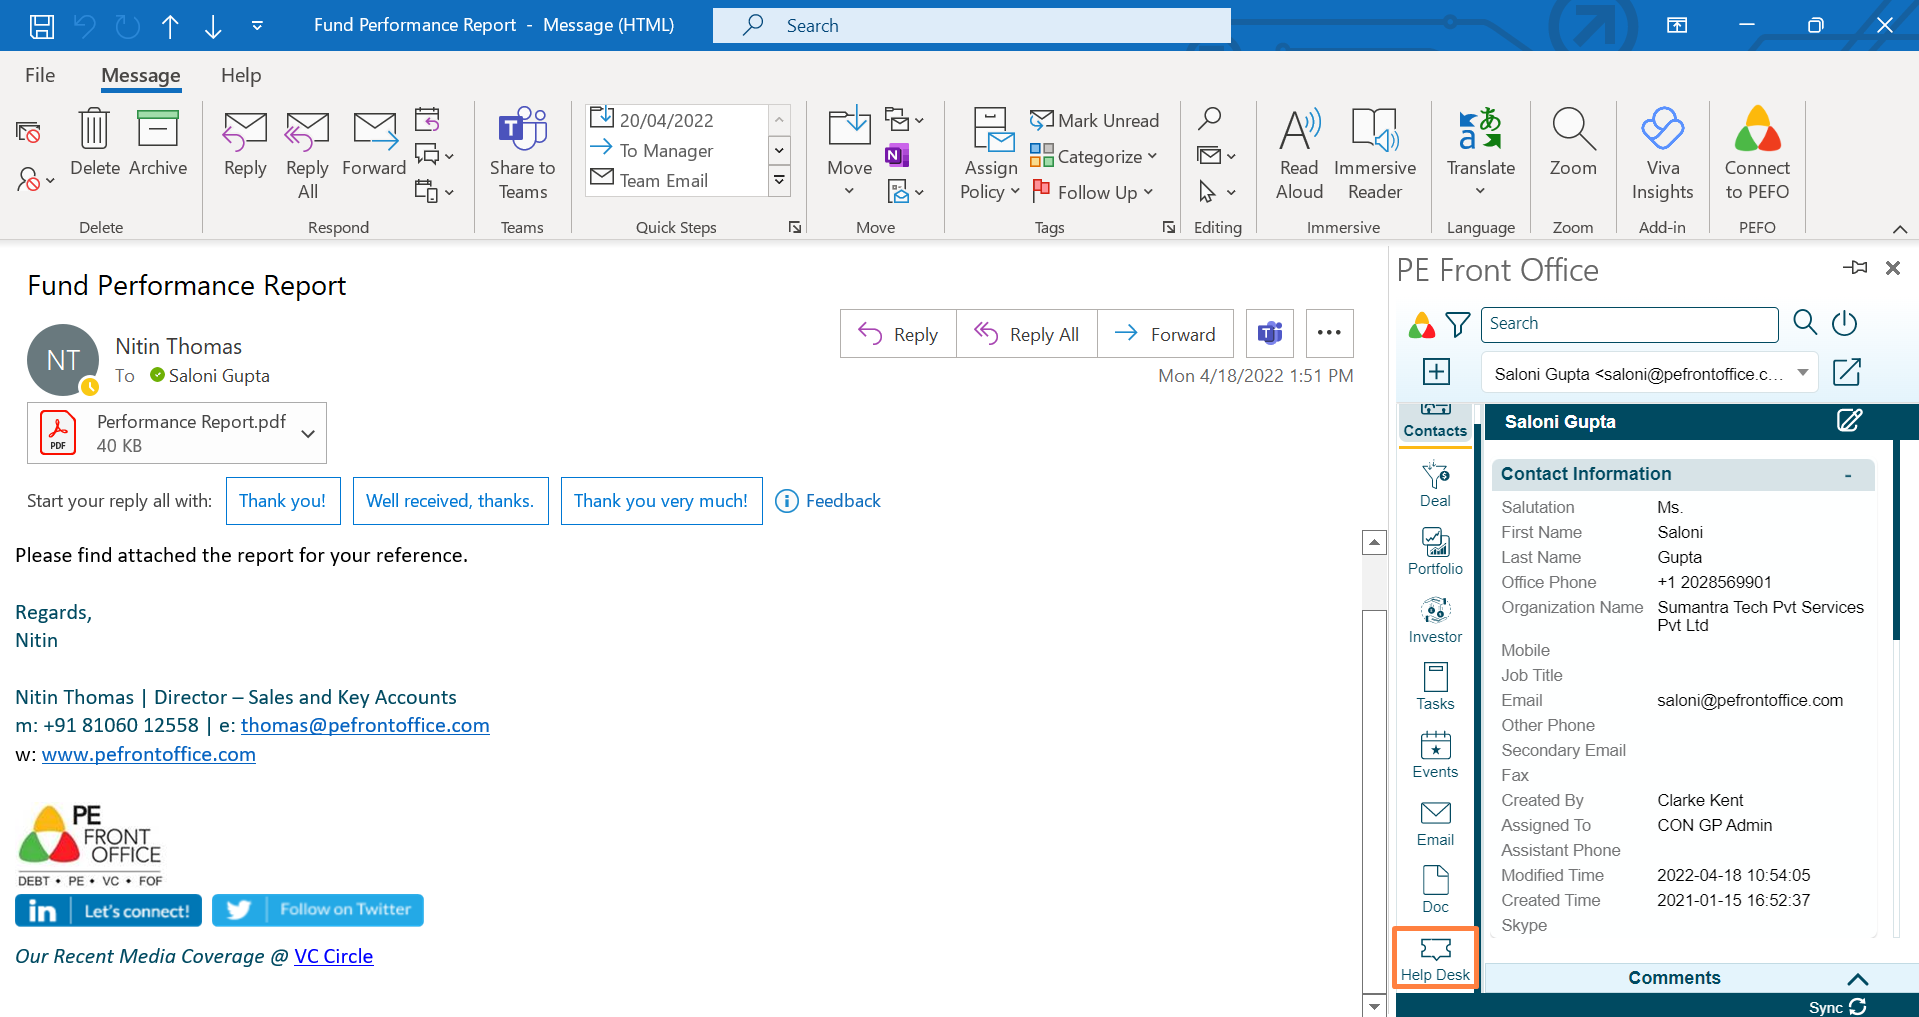Click the Sync refresh icon
The height and width of the screenshot is (1017, 1919).
[x=1858, y=1007]
